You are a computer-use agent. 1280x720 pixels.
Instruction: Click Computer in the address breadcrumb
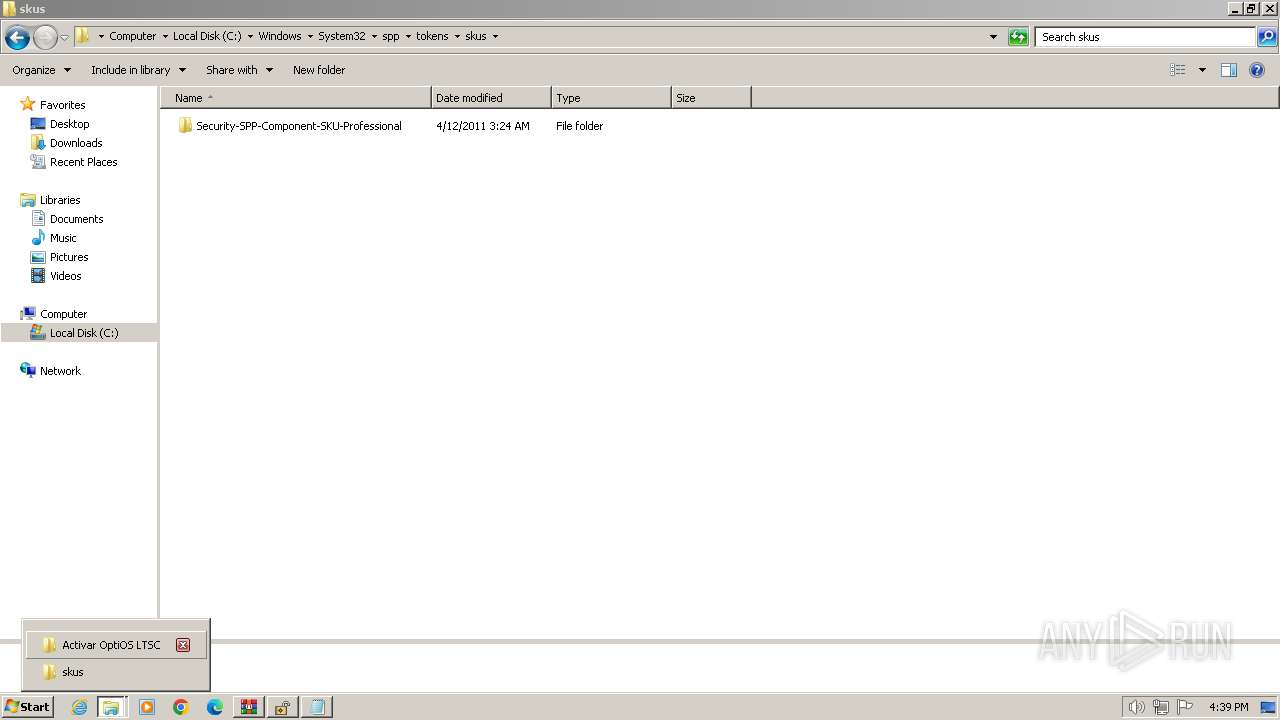coord(132,36)
